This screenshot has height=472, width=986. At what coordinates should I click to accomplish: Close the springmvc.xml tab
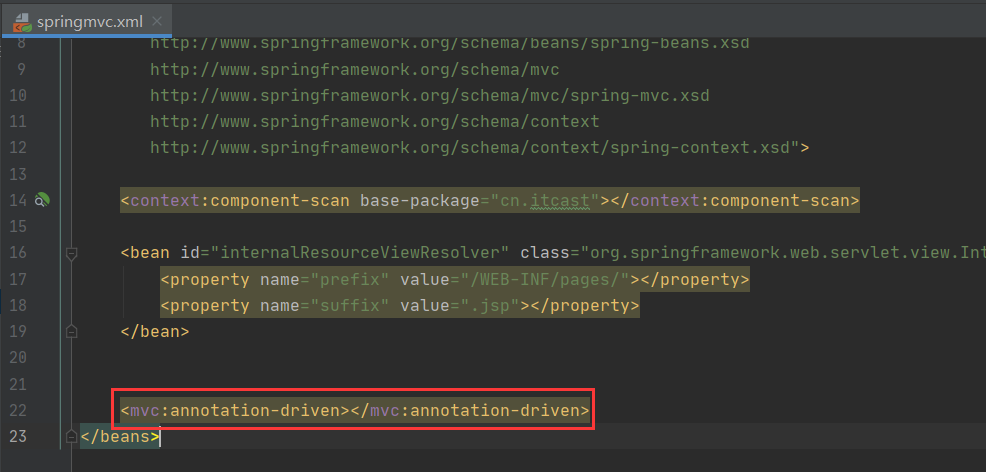tap(158, 23)
